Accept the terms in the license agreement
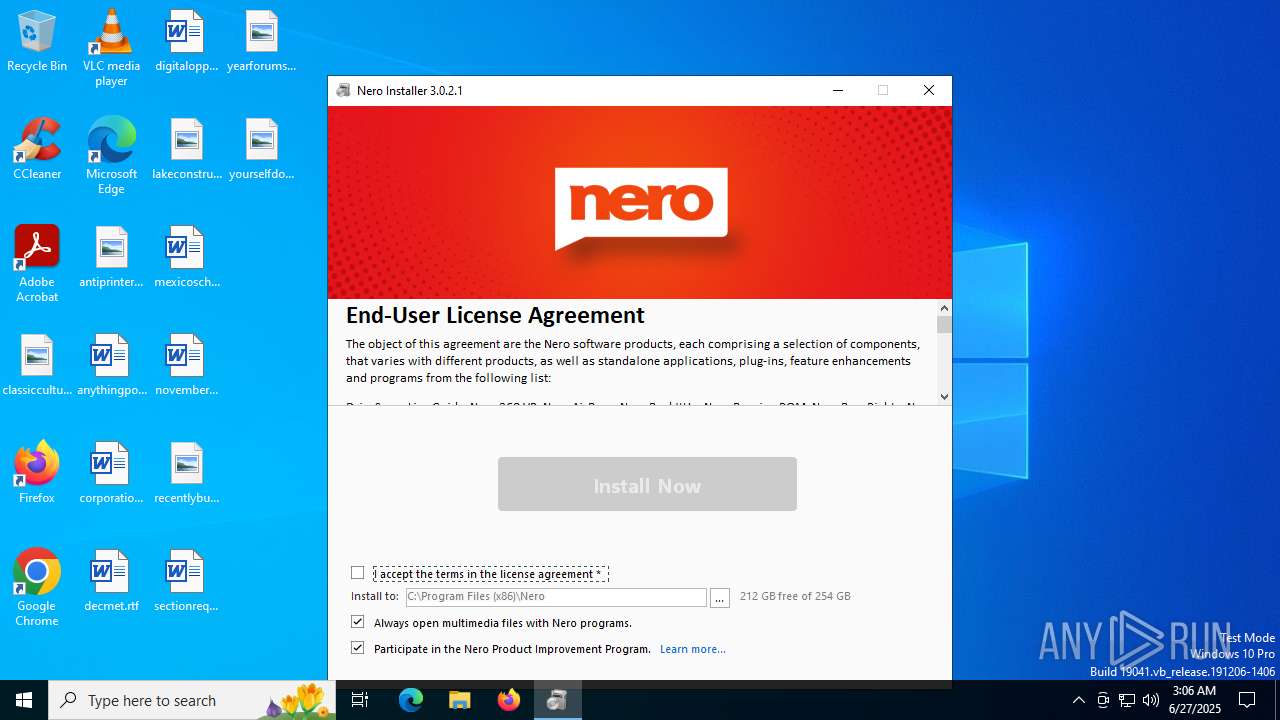The width and height of the screenshot is (1280, 720). [357, 573]
